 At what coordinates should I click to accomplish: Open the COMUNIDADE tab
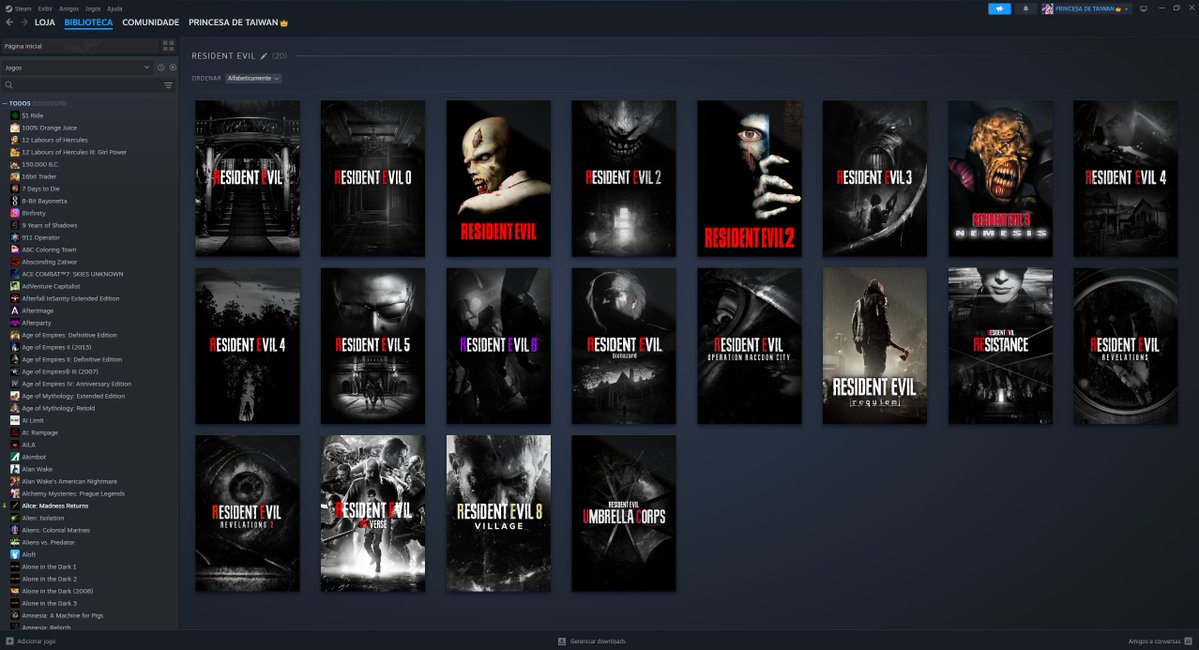pyautogui.click(x=151, y=22)
